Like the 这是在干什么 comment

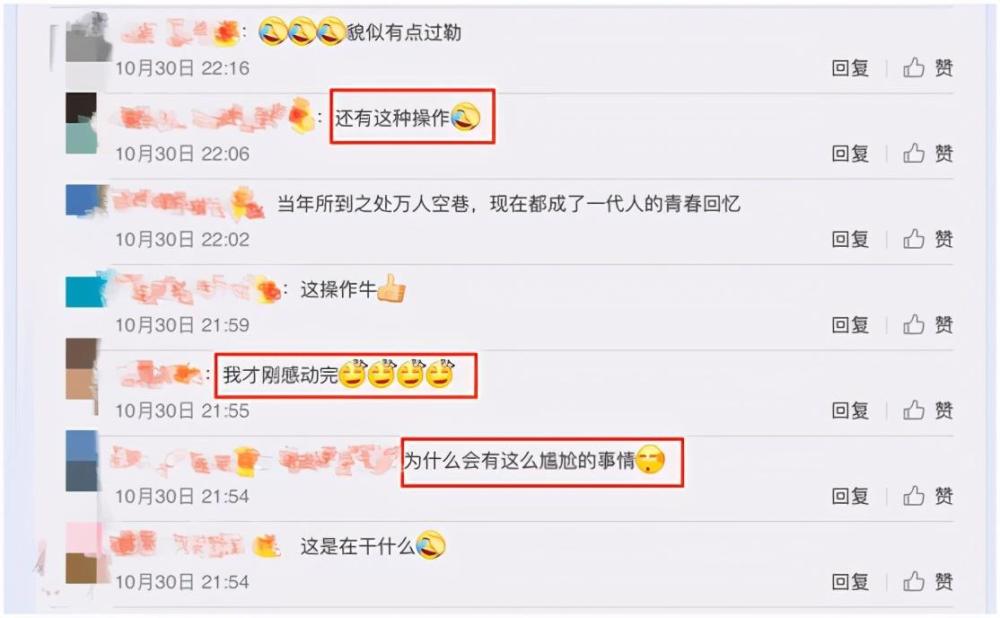click(927, 581)
